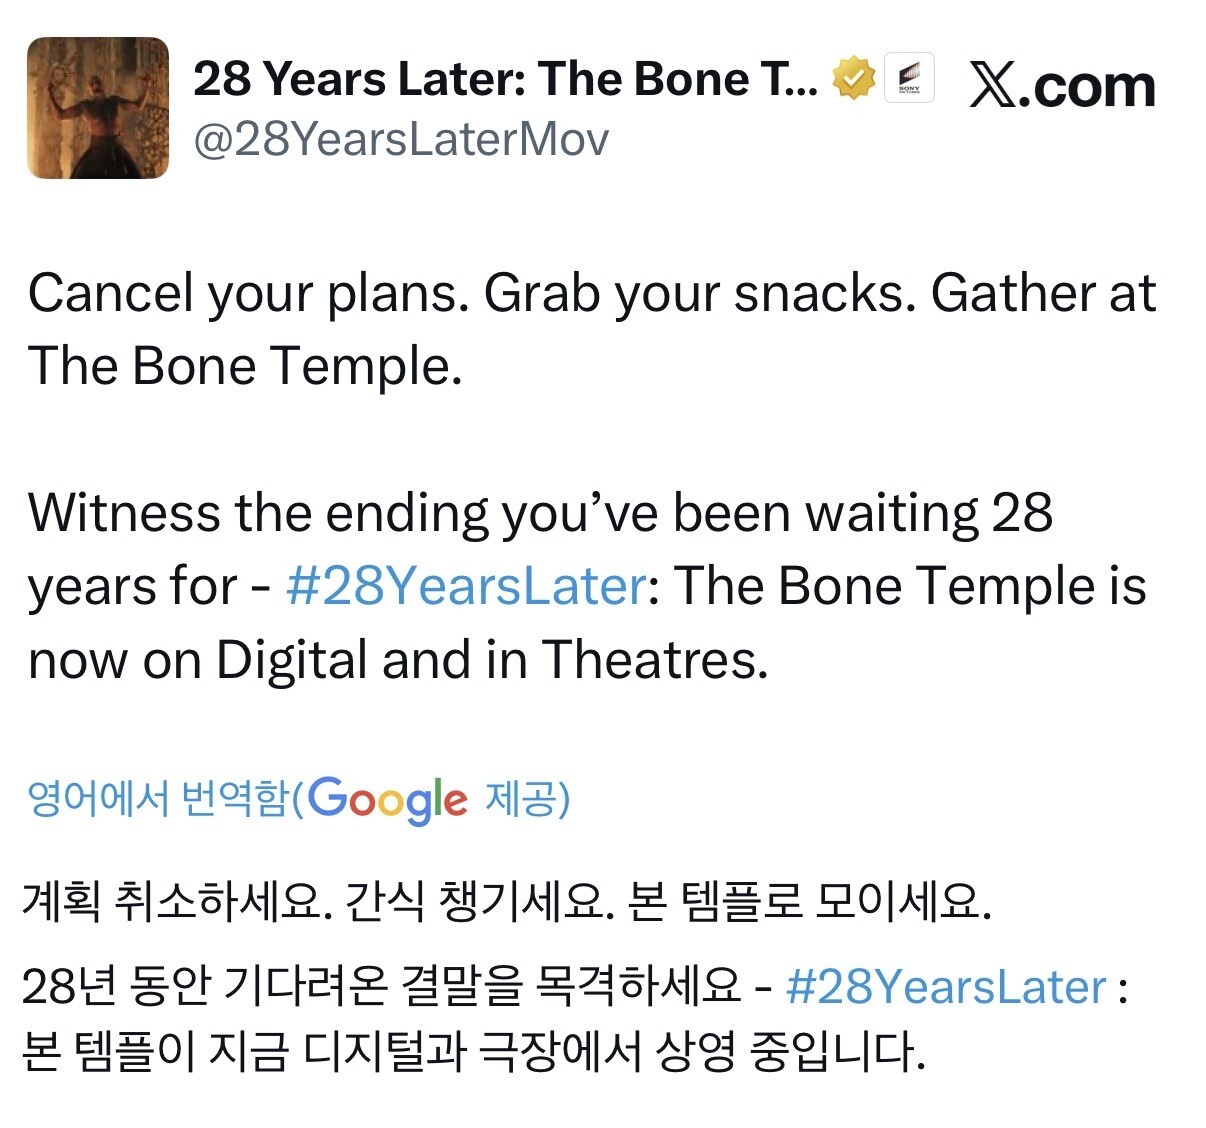Open the #28YearsLater hashtag in the Korean translation
1206x1128 pixels.
pyautogui.click(x=946, y=987)
